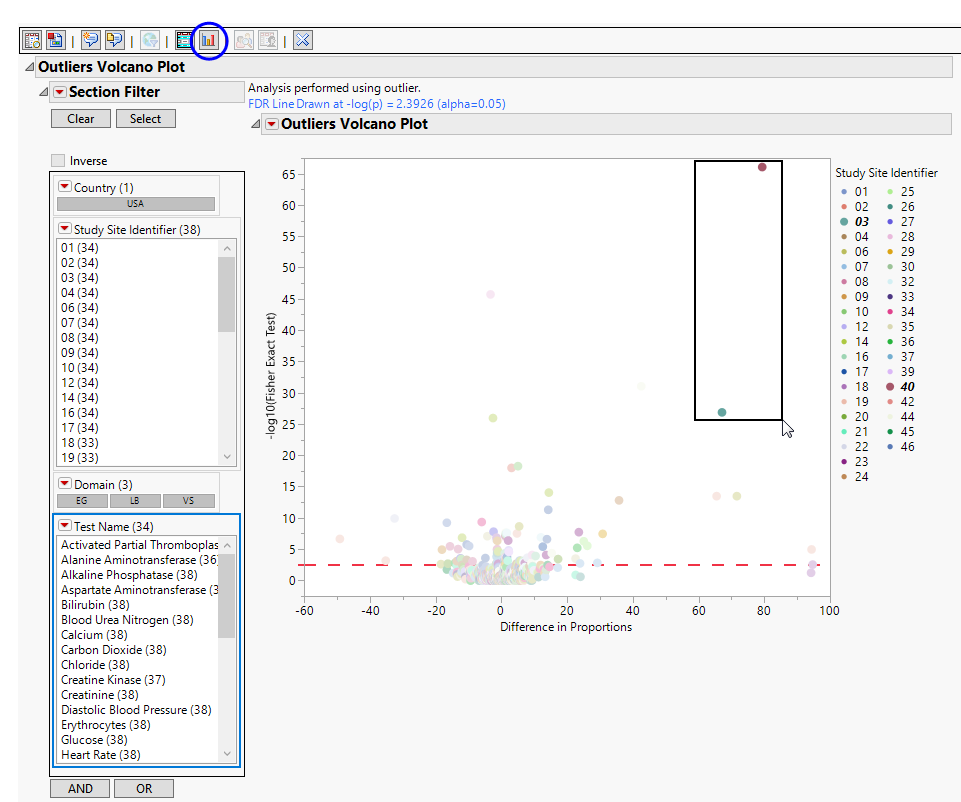The image size is (961, 802).
Task: Select Bilirubin (38) in Test Name list
Action: coord(95,605)
